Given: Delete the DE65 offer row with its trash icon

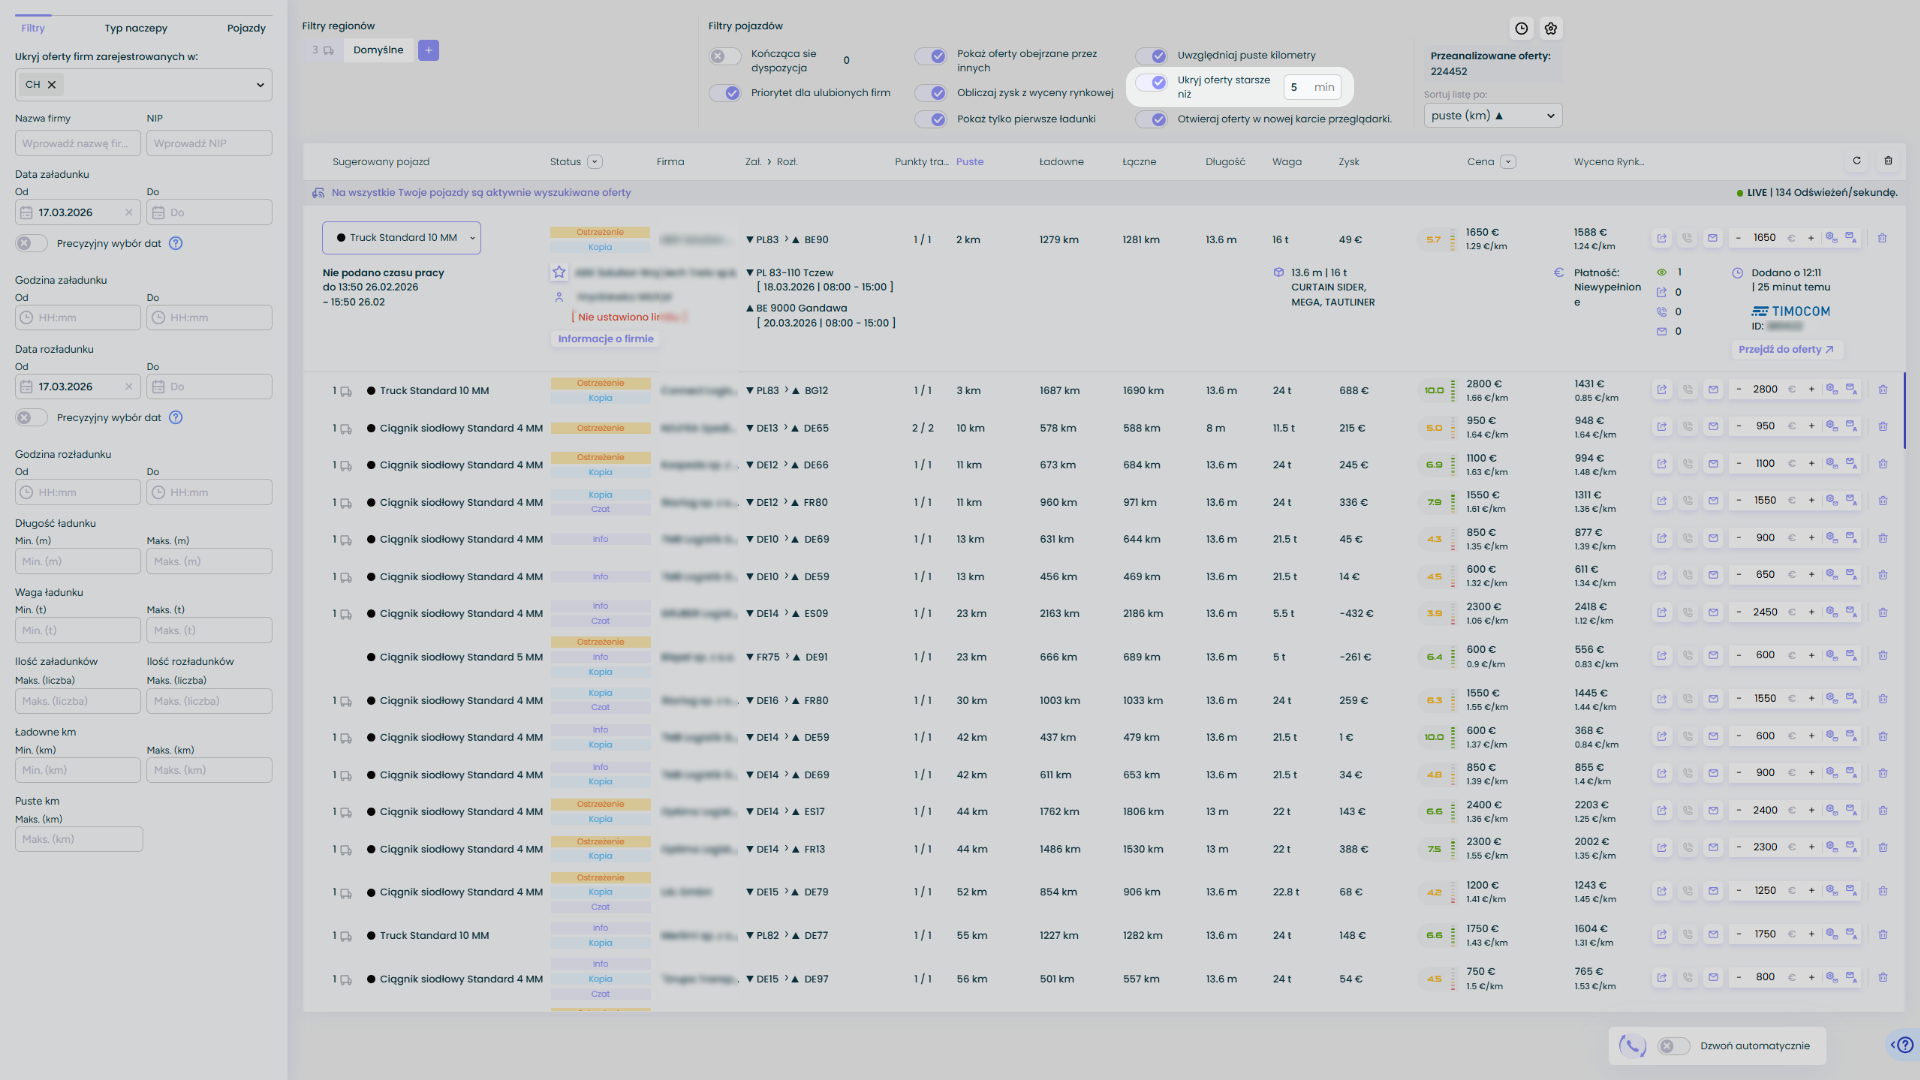Looking at the screenshot, I should [x=1882, y=427].
